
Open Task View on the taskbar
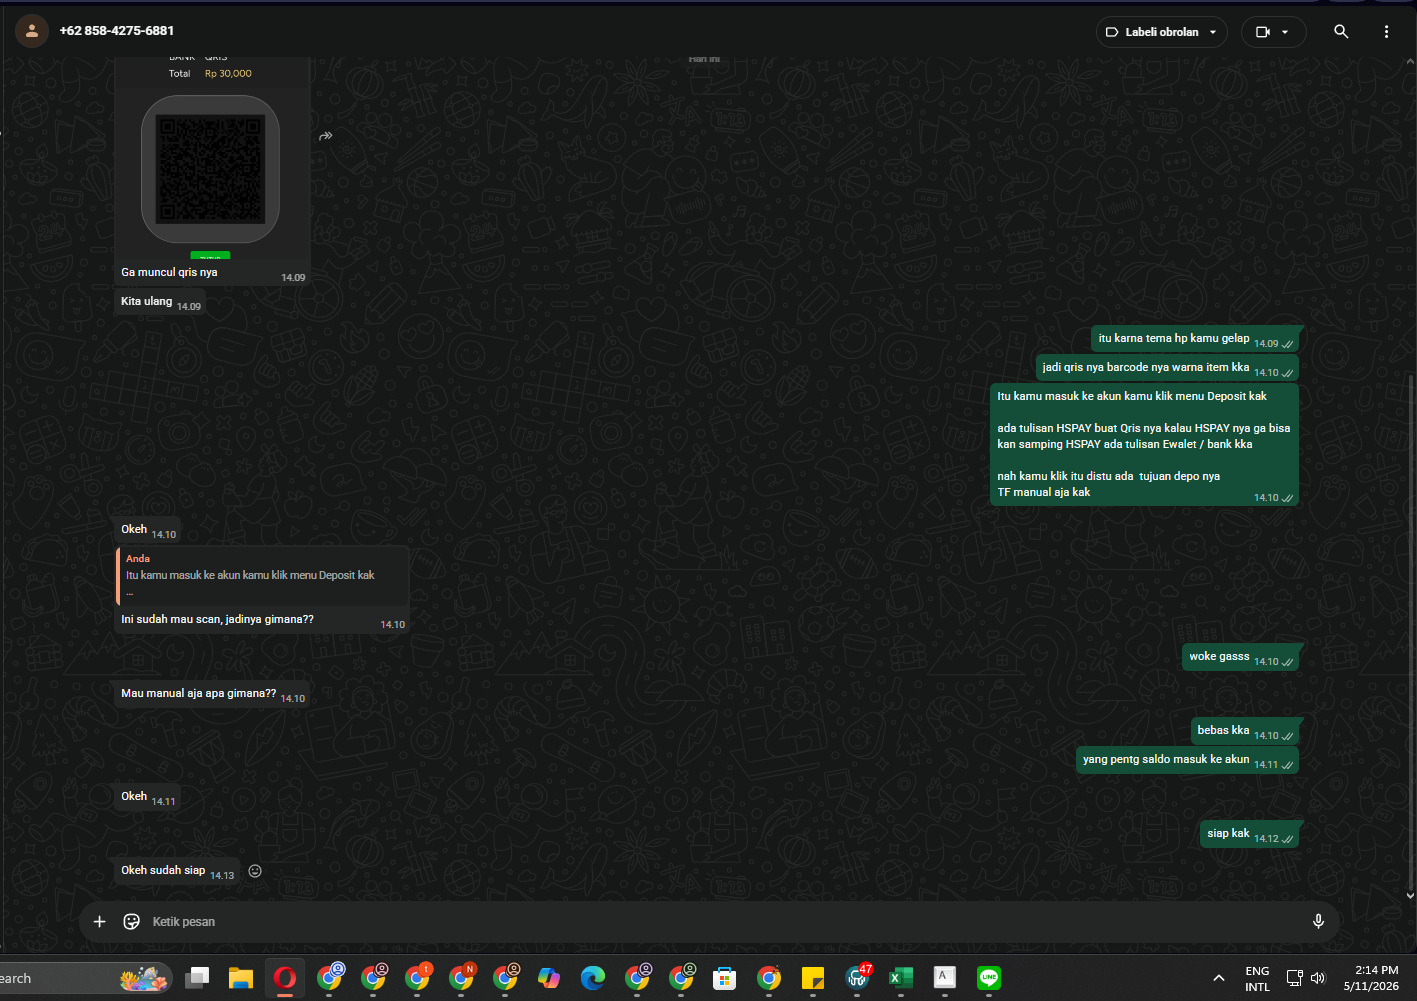point(197,978)
